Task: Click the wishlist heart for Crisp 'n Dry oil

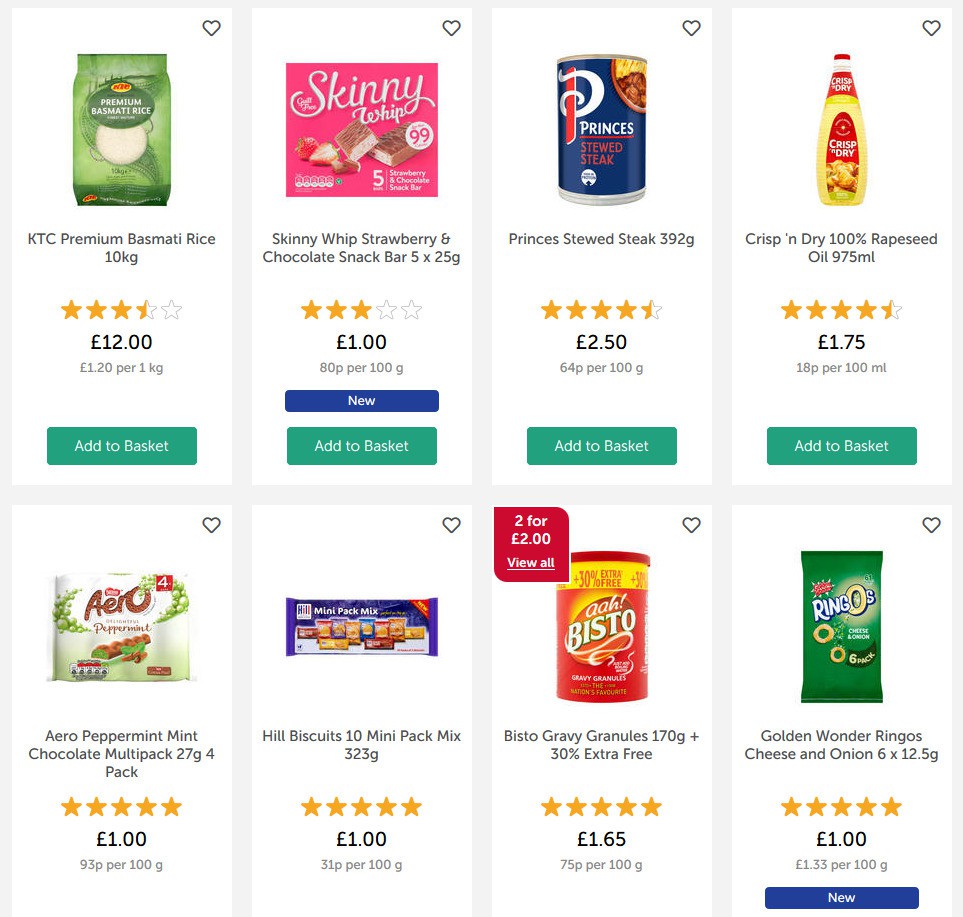Action: coord(931,28)
